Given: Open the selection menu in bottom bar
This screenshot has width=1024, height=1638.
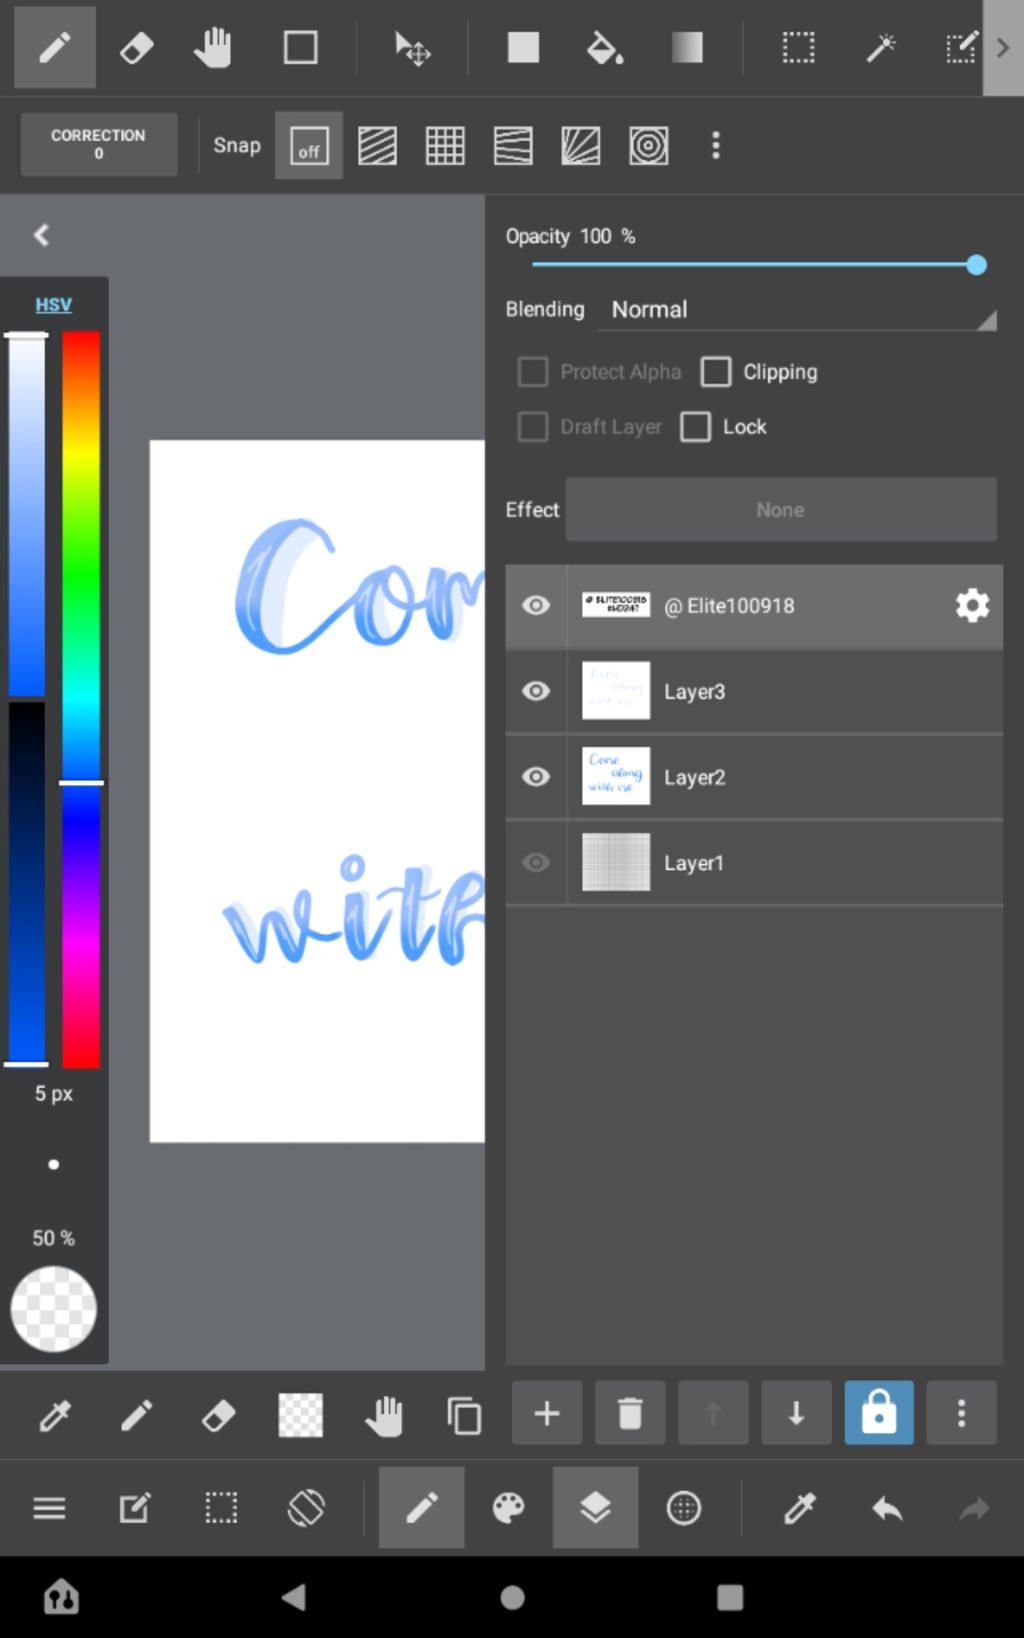Looking at the screenshot, I should tap(221, 1508).
